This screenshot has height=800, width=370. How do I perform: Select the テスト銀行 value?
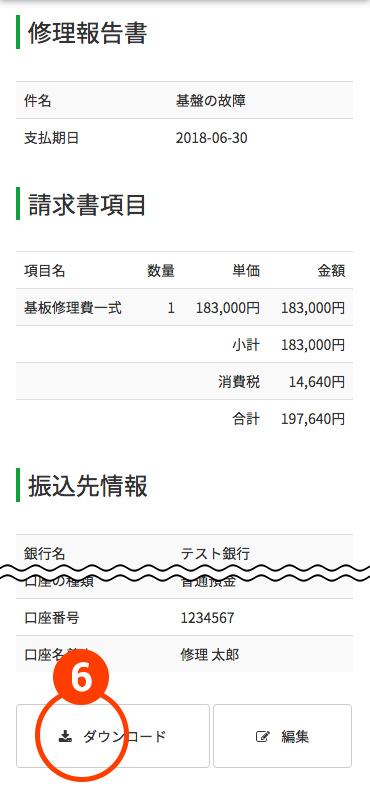tap(215, 553)
